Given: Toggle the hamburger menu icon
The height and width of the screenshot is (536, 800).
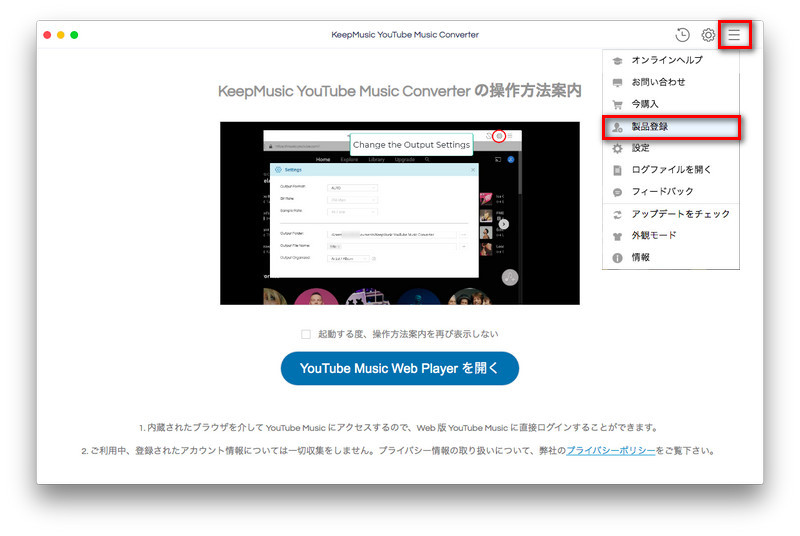Looking at the screenshot, I should click(x=734, y=35).
